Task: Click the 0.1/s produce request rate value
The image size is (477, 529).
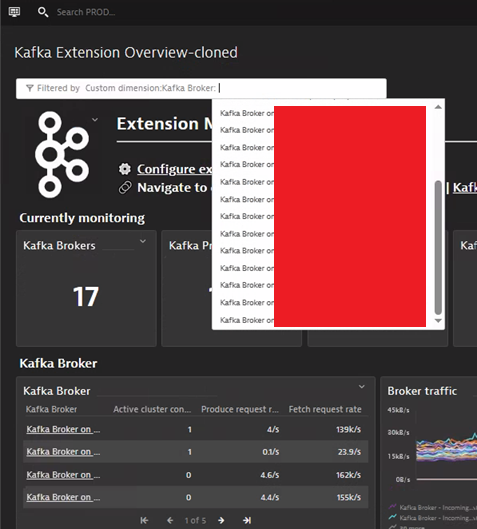Action: (271, 452)
